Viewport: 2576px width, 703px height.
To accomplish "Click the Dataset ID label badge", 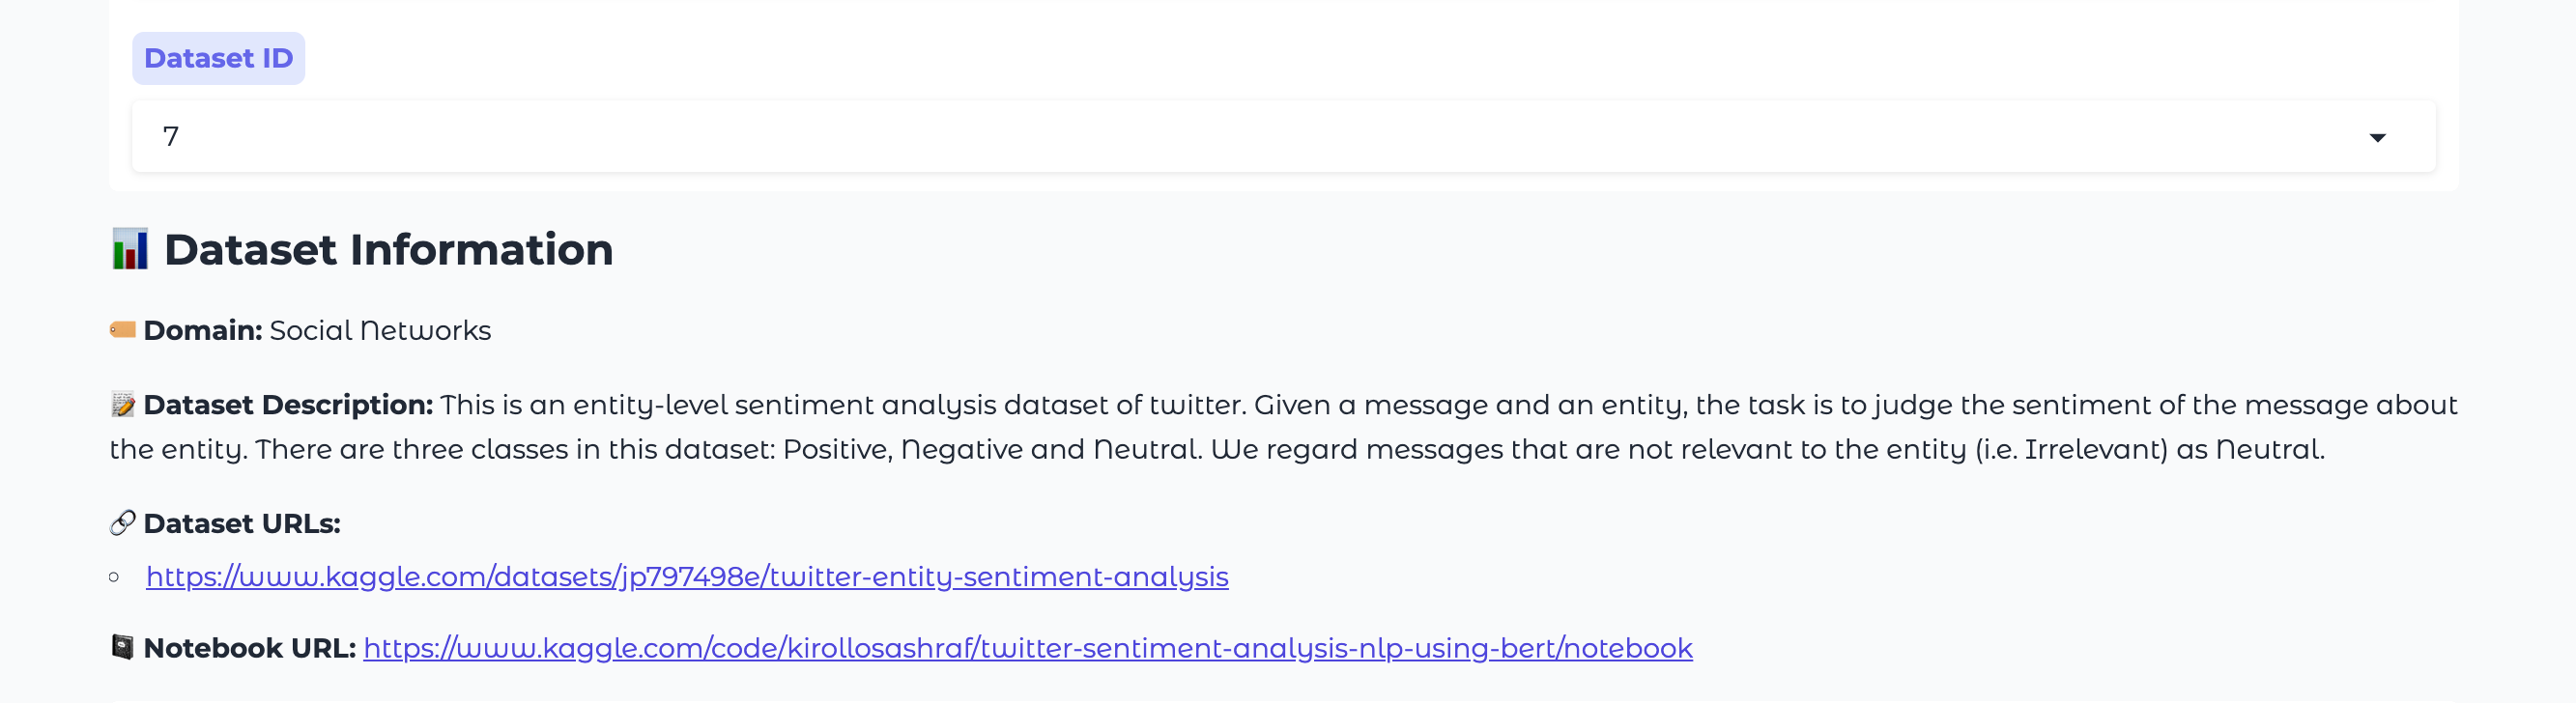I will 218,58.
